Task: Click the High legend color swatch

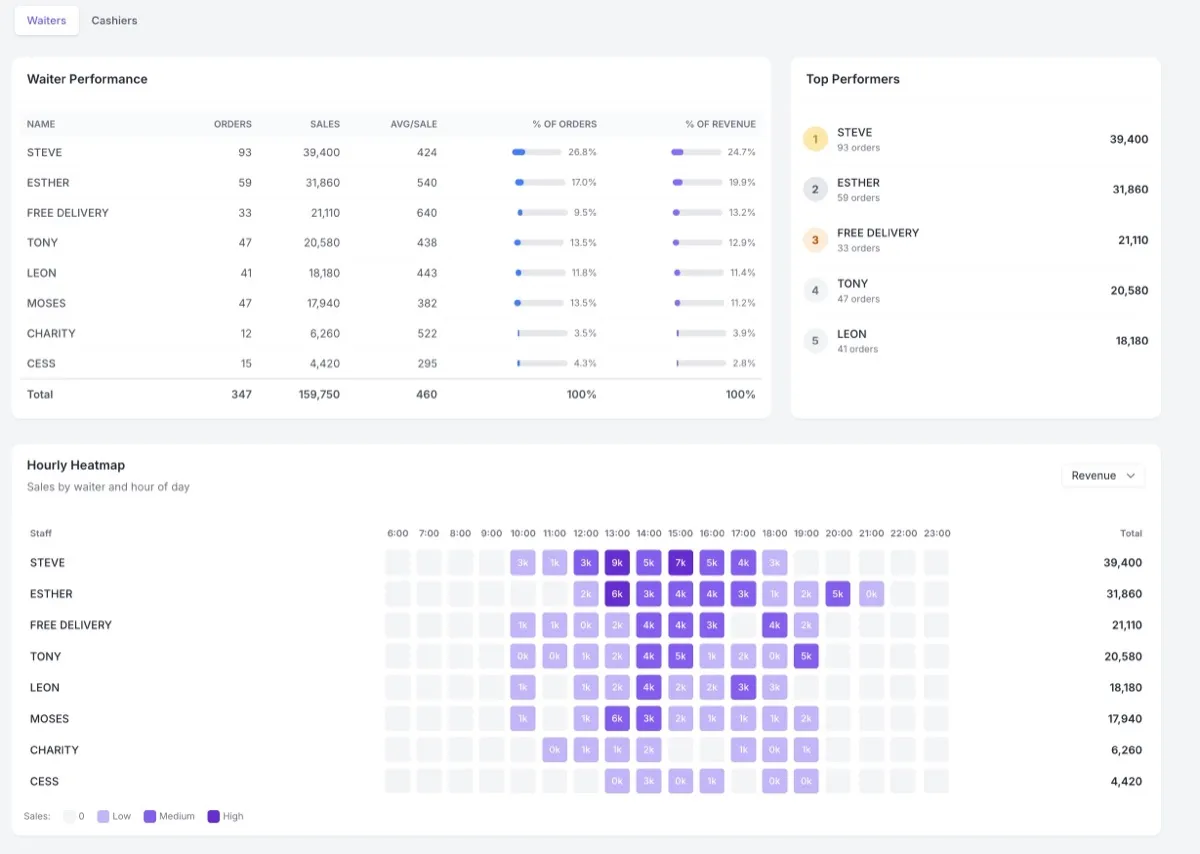Action: click(x=212, y=816)
